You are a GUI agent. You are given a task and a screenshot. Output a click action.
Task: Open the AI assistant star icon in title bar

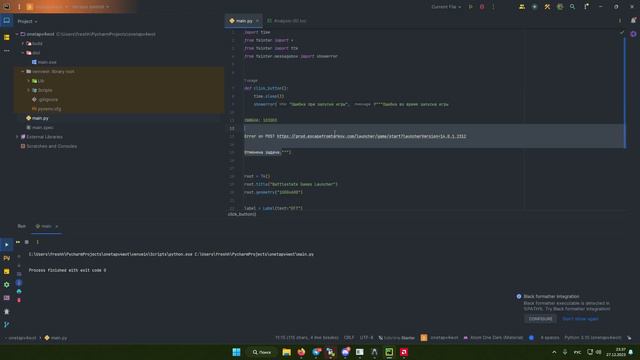[535, 7]
